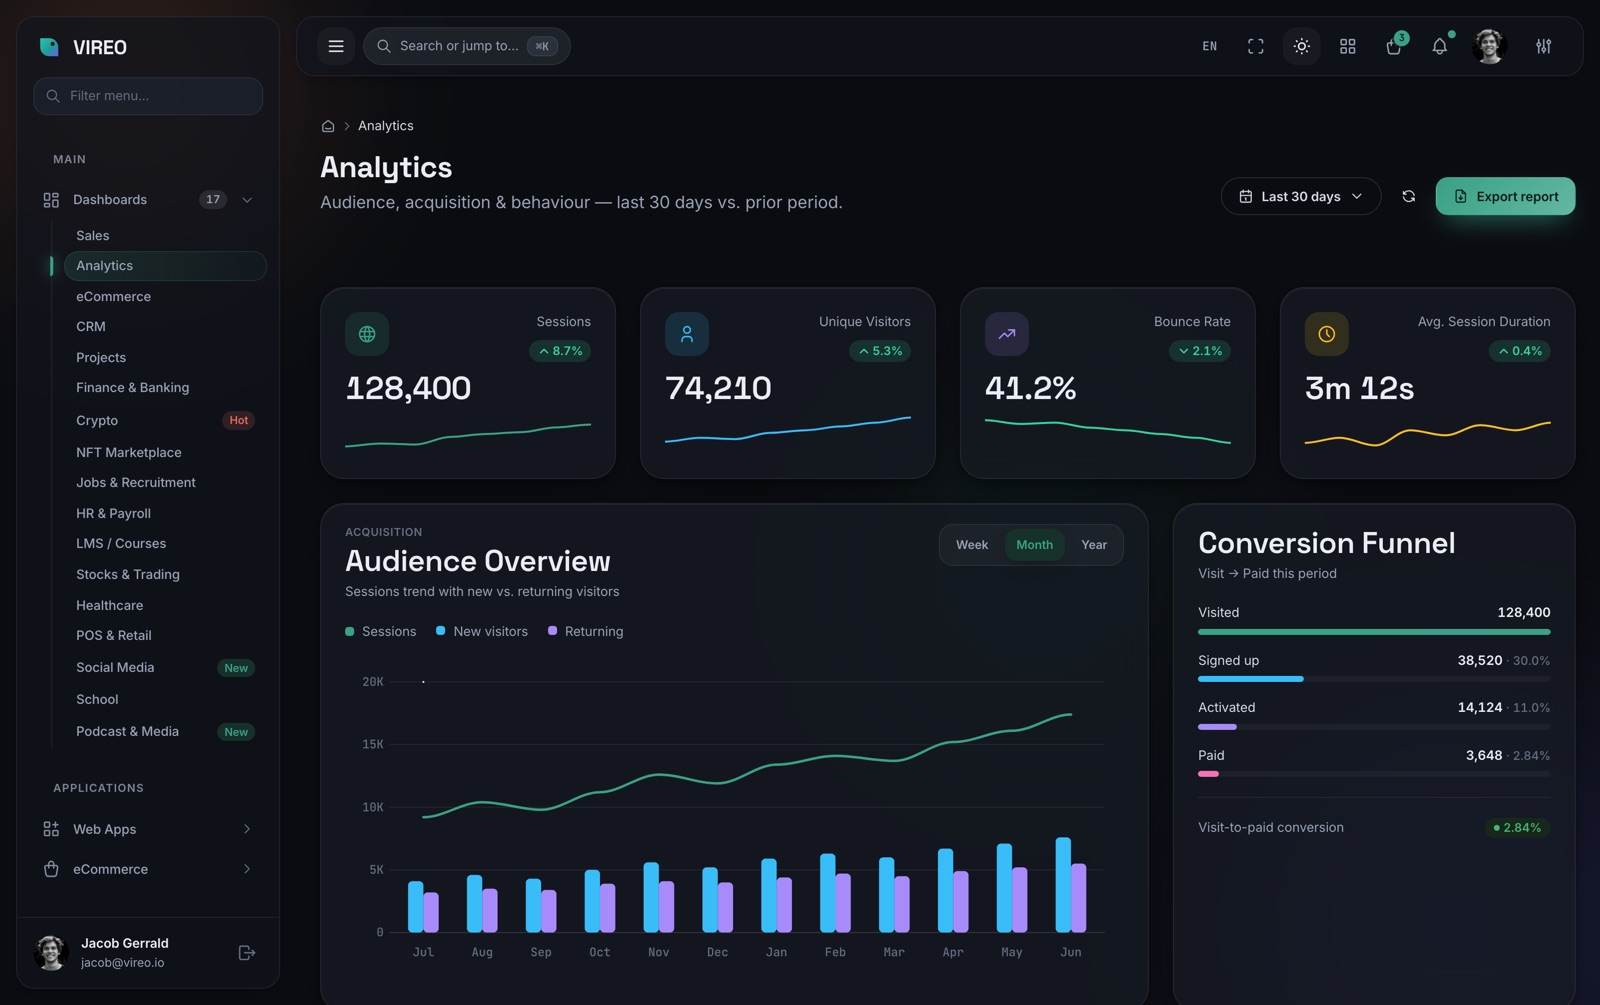Click the Export report button
Viewport: 1600px width, 1005px height.
pos(1505,196)
